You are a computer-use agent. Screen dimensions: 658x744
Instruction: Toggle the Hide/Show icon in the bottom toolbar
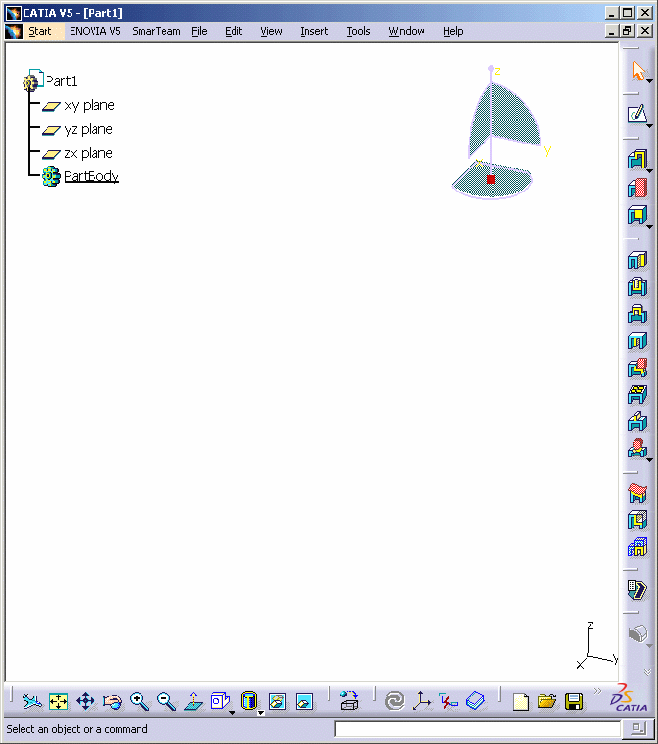tap(278, 702)
